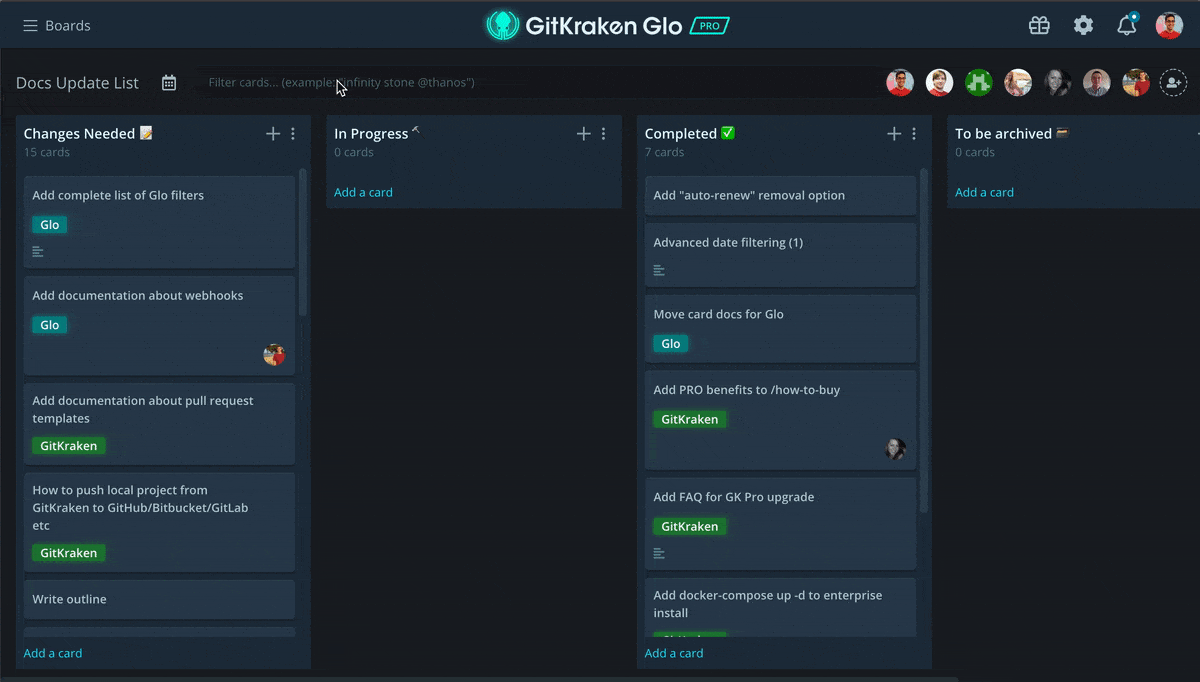This screenshot has height=682, width=1200.
Task: Open the Write outline card
Action: tap(159, 599)
